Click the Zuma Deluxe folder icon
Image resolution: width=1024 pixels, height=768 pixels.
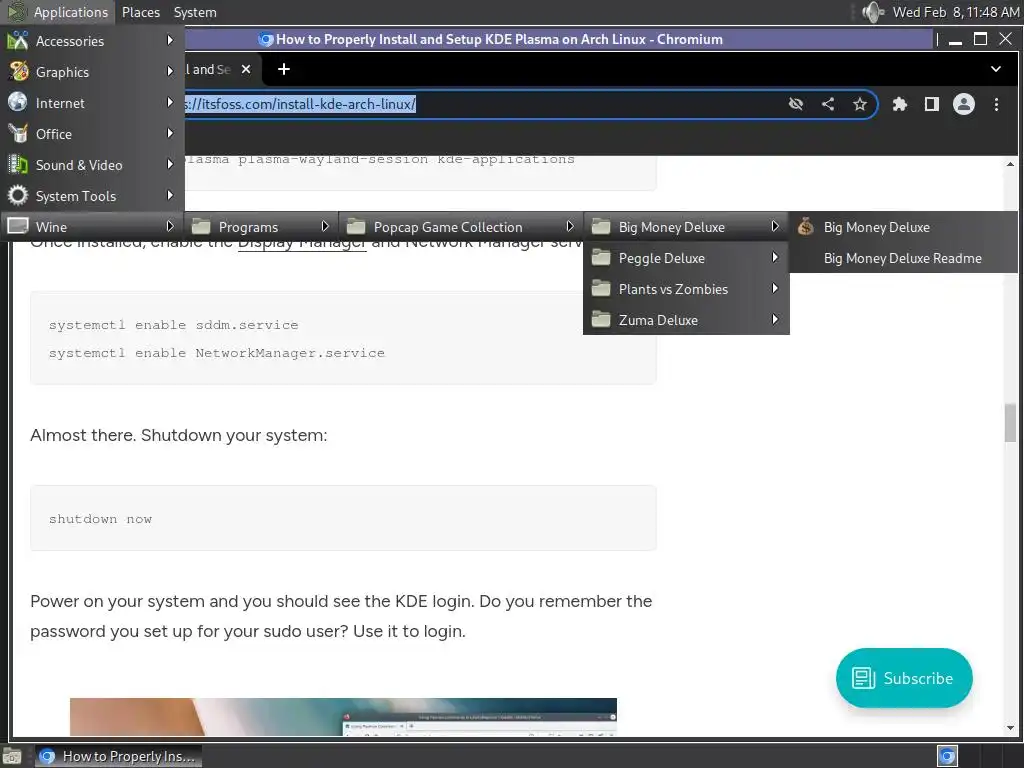click(601, 319)
